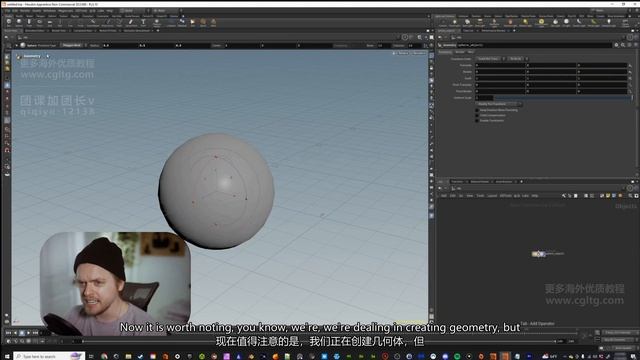This screenshot has width=640, height=360.
Task: Add new pane tab beside Geometry Spreadsheet
Action: pyautogui.click(x=158, y=31)
